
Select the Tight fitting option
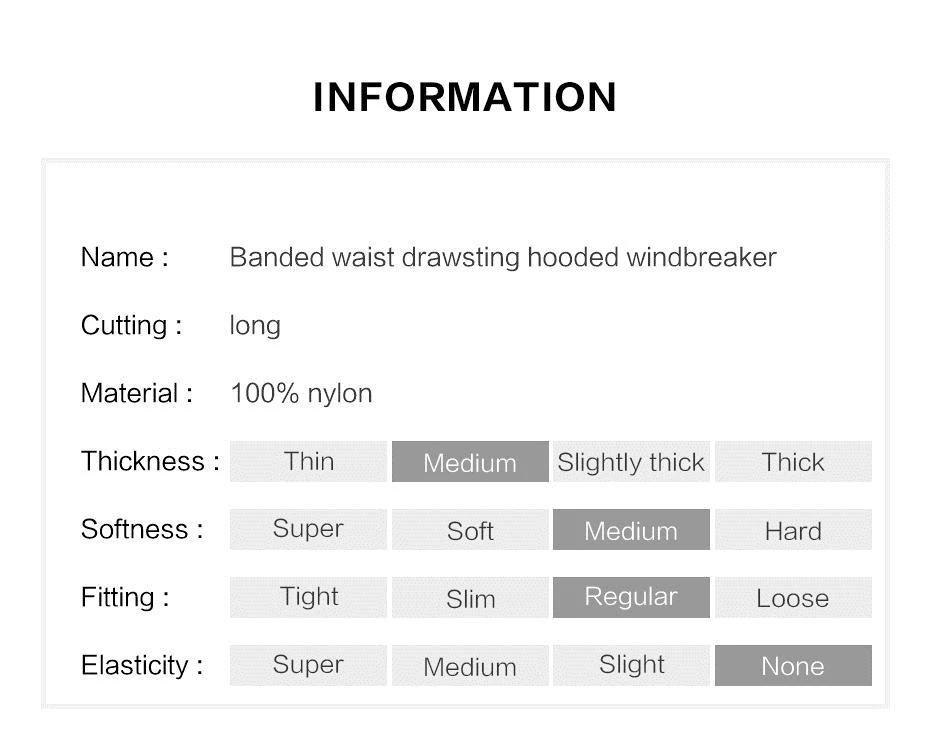tap(308, 597)
